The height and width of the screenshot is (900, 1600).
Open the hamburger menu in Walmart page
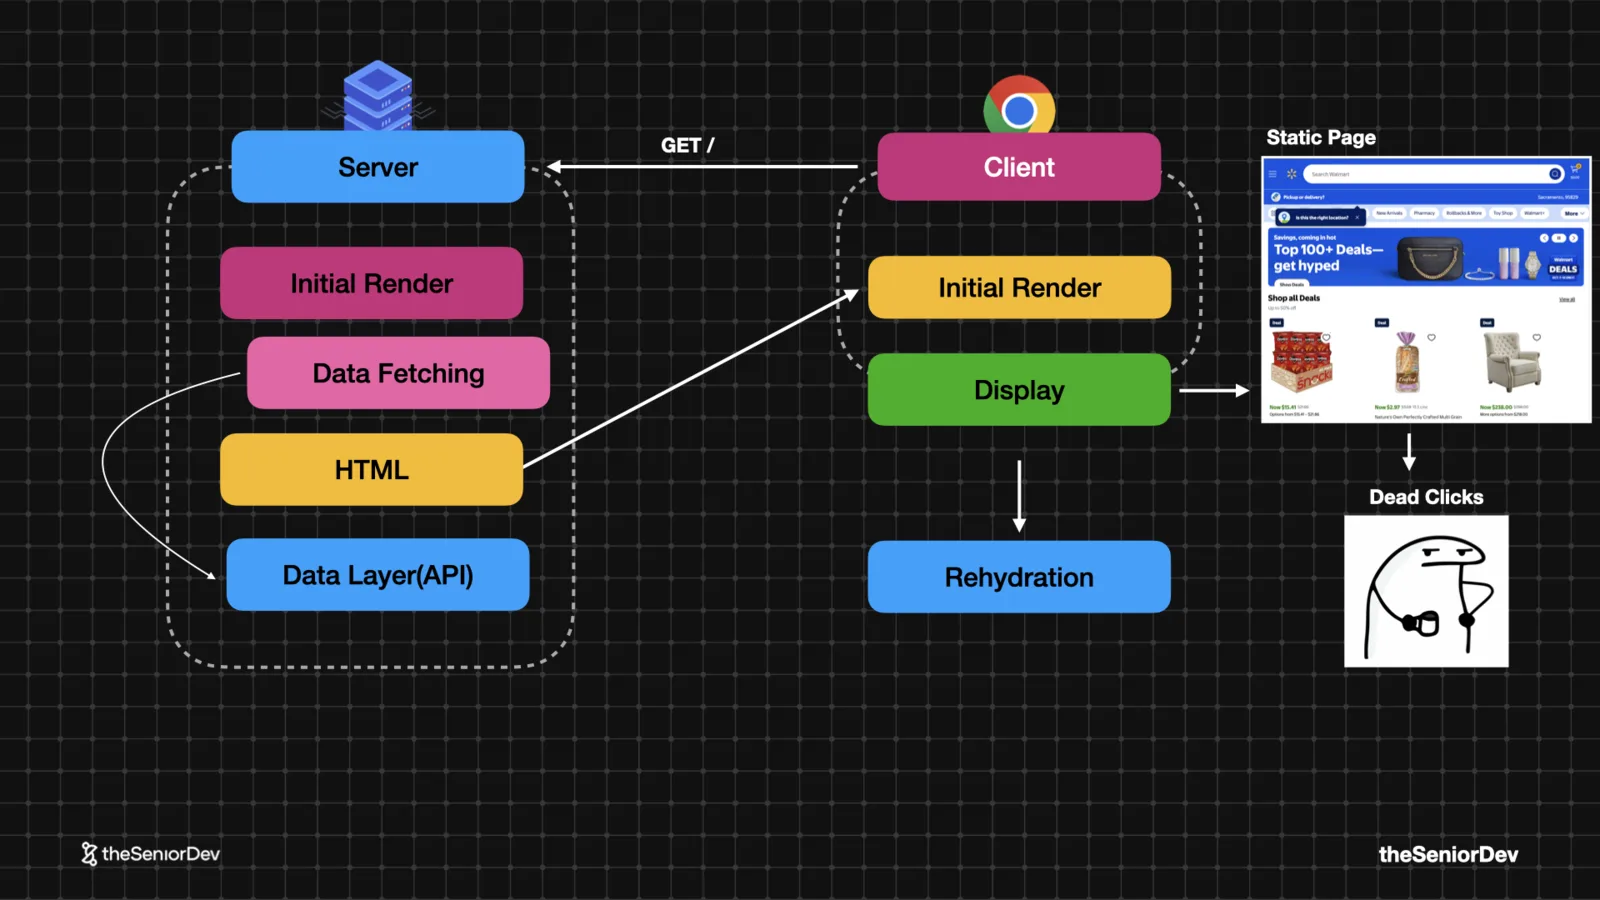point(1272,174)
